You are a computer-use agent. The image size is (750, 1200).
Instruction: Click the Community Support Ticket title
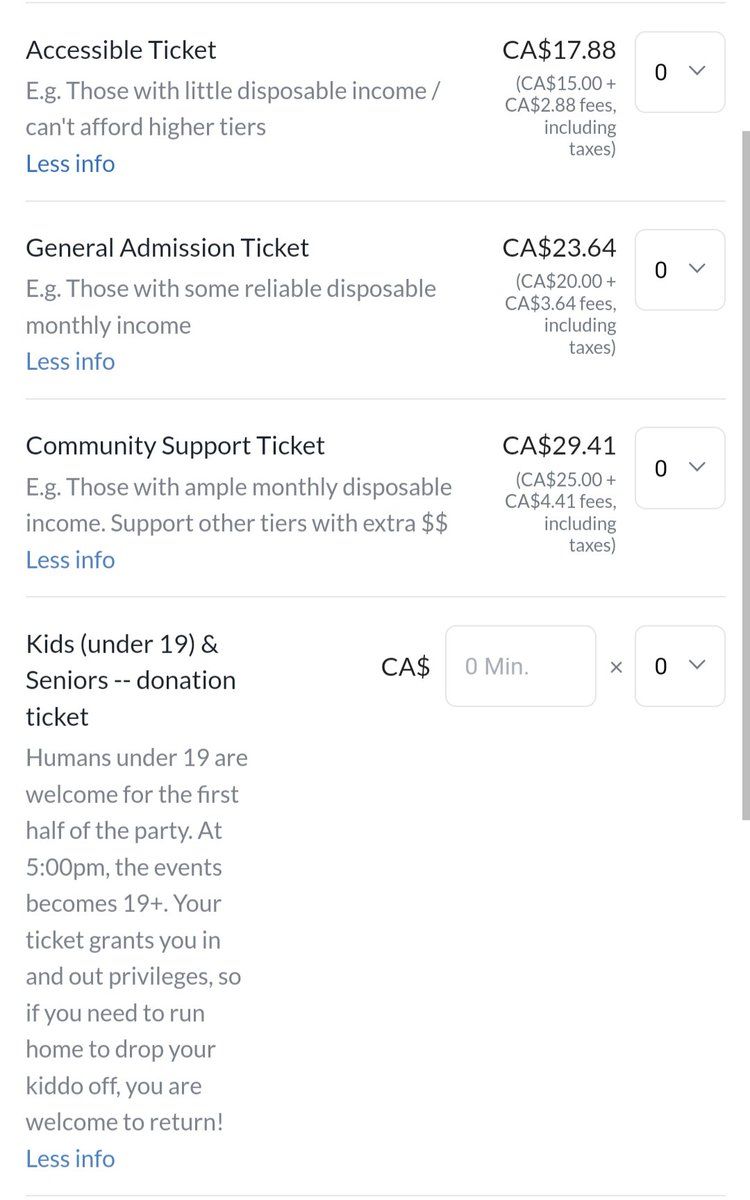click(175, 446)
